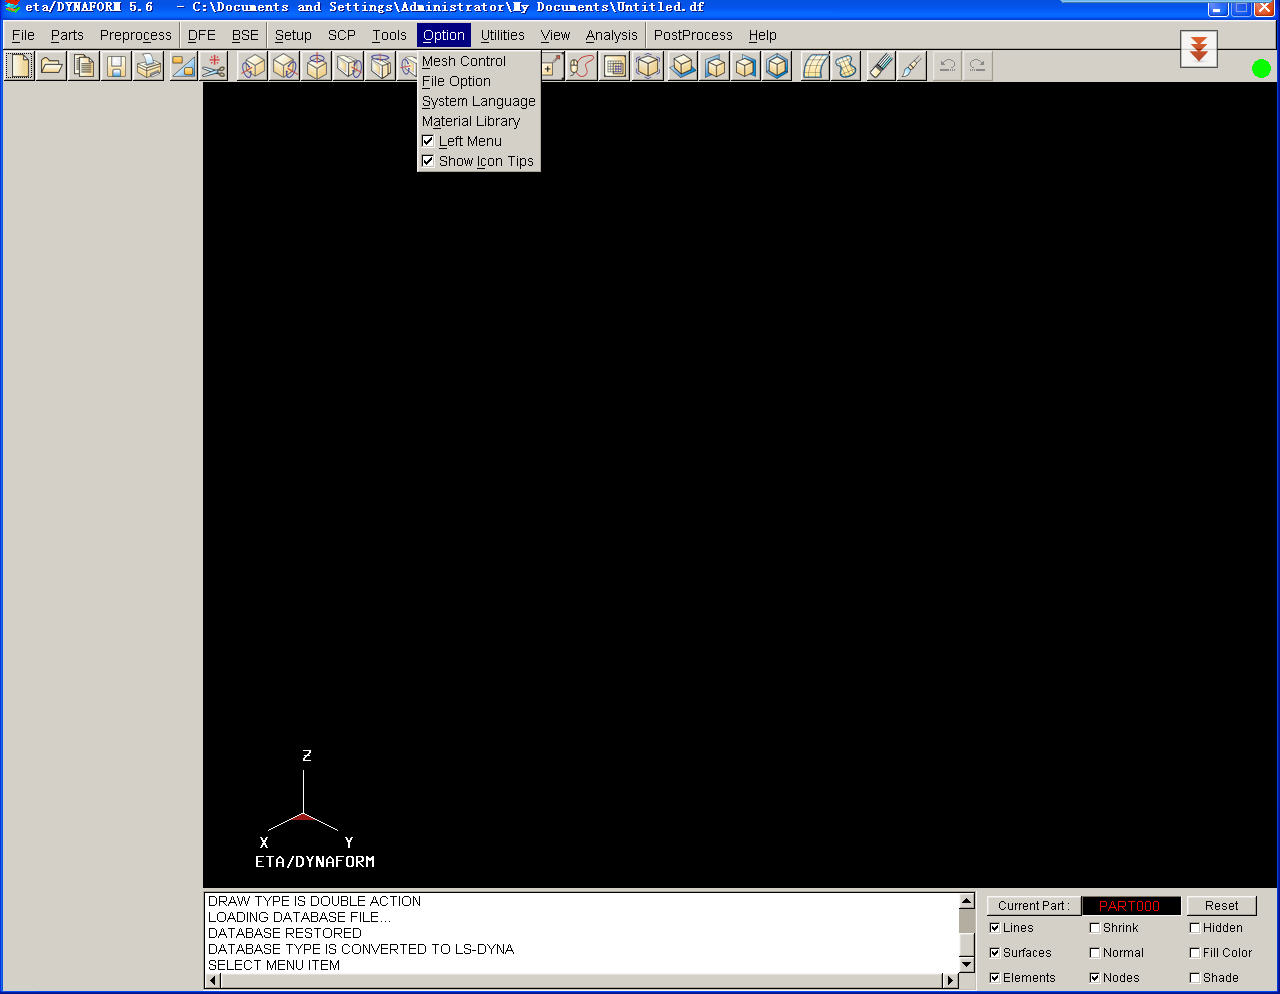Open the PostProcess menu
This screenshot has width=1280, height=994.
tap(693, 35)
